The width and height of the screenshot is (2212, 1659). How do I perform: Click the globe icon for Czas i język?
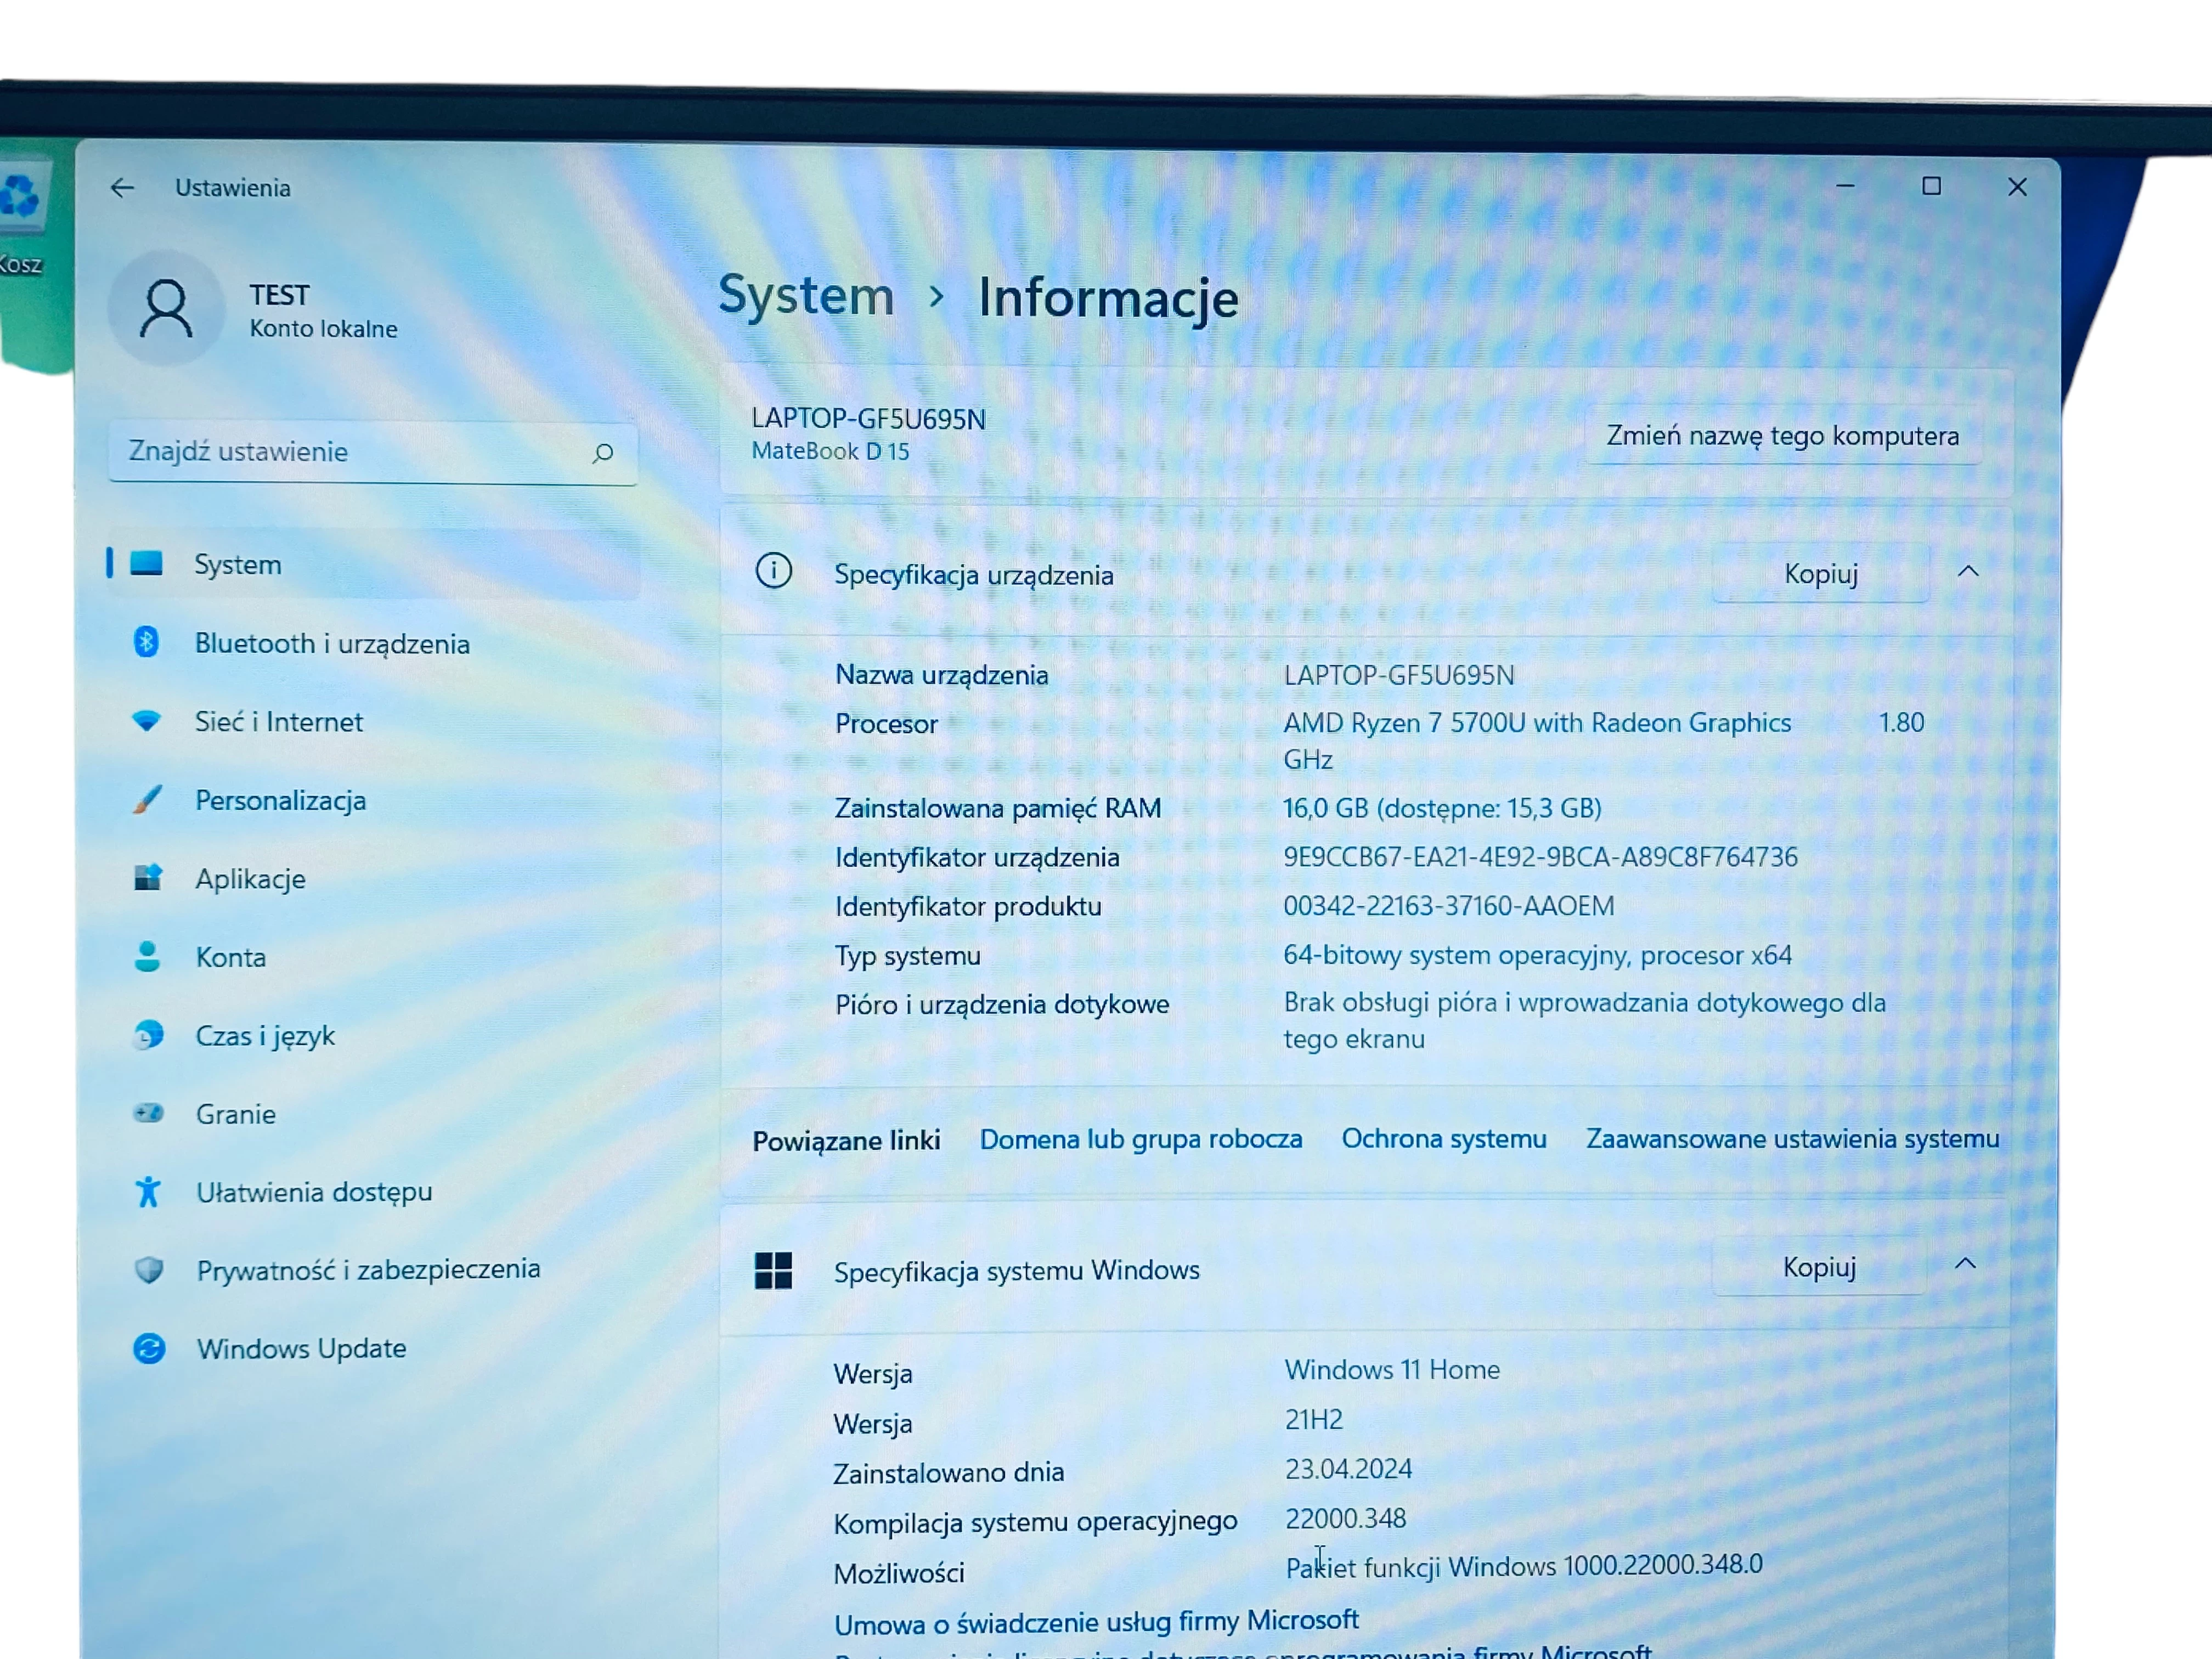point(148,1034)
